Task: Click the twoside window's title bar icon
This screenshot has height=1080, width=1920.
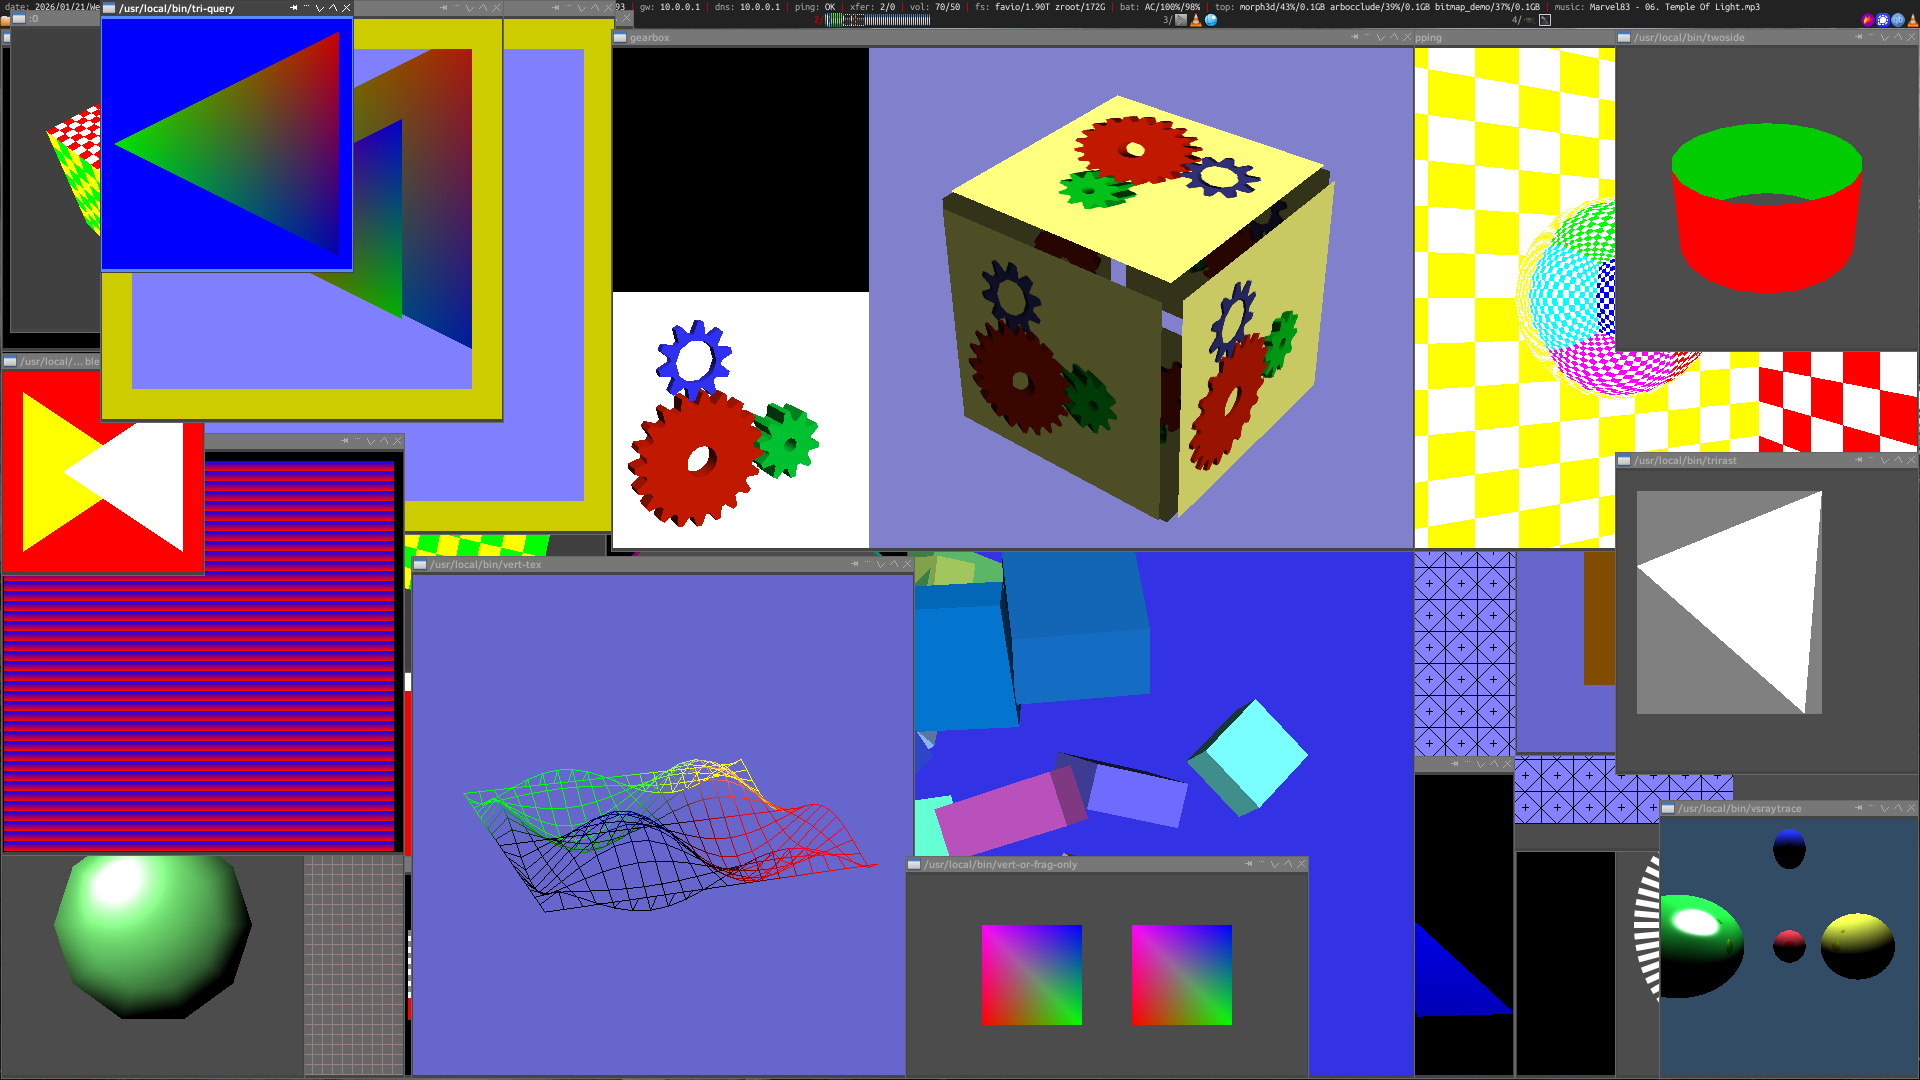Action: (1624, 38)
